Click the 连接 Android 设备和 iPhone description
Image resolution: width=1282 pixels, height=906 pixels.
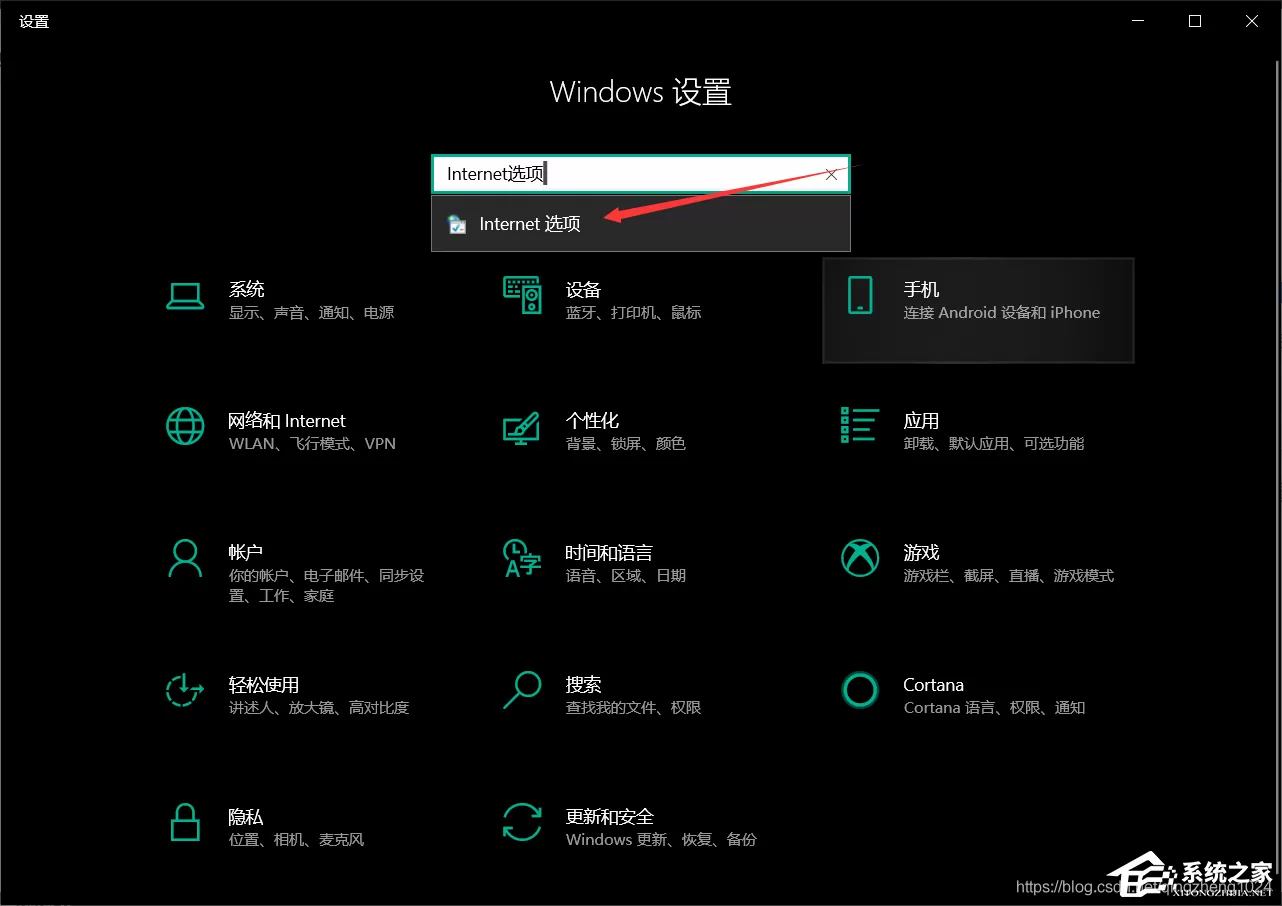click(x=1002, y=313)
